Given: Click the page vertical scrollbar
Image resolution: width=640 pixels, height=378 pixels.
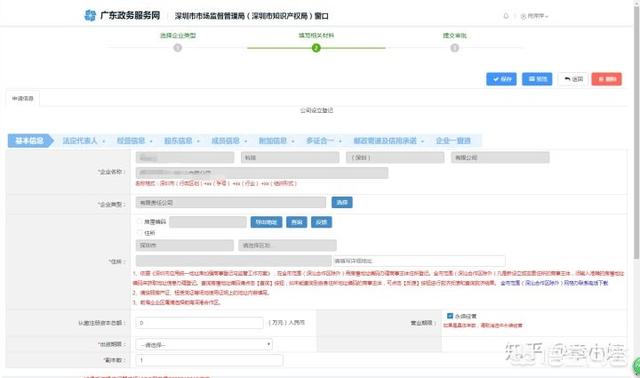Looking at the screenshot, I should pos(636,131).
